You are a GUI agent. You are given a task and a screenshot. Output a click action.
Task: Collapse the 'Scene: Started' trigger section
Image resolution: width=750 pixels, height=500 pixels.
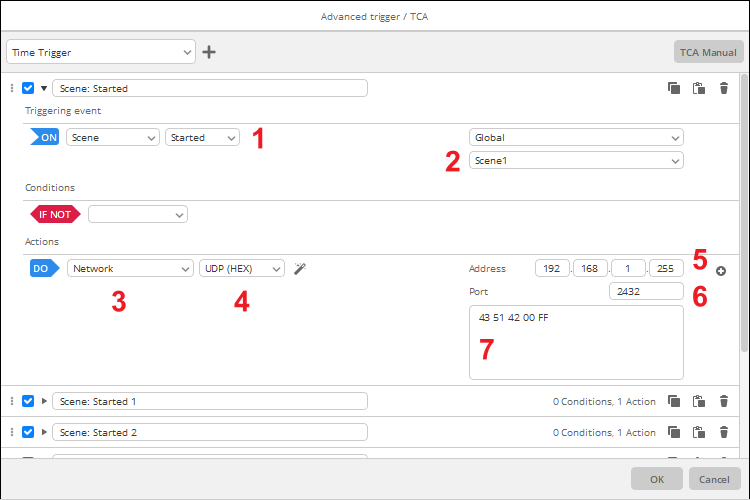[x=44, y=88]
